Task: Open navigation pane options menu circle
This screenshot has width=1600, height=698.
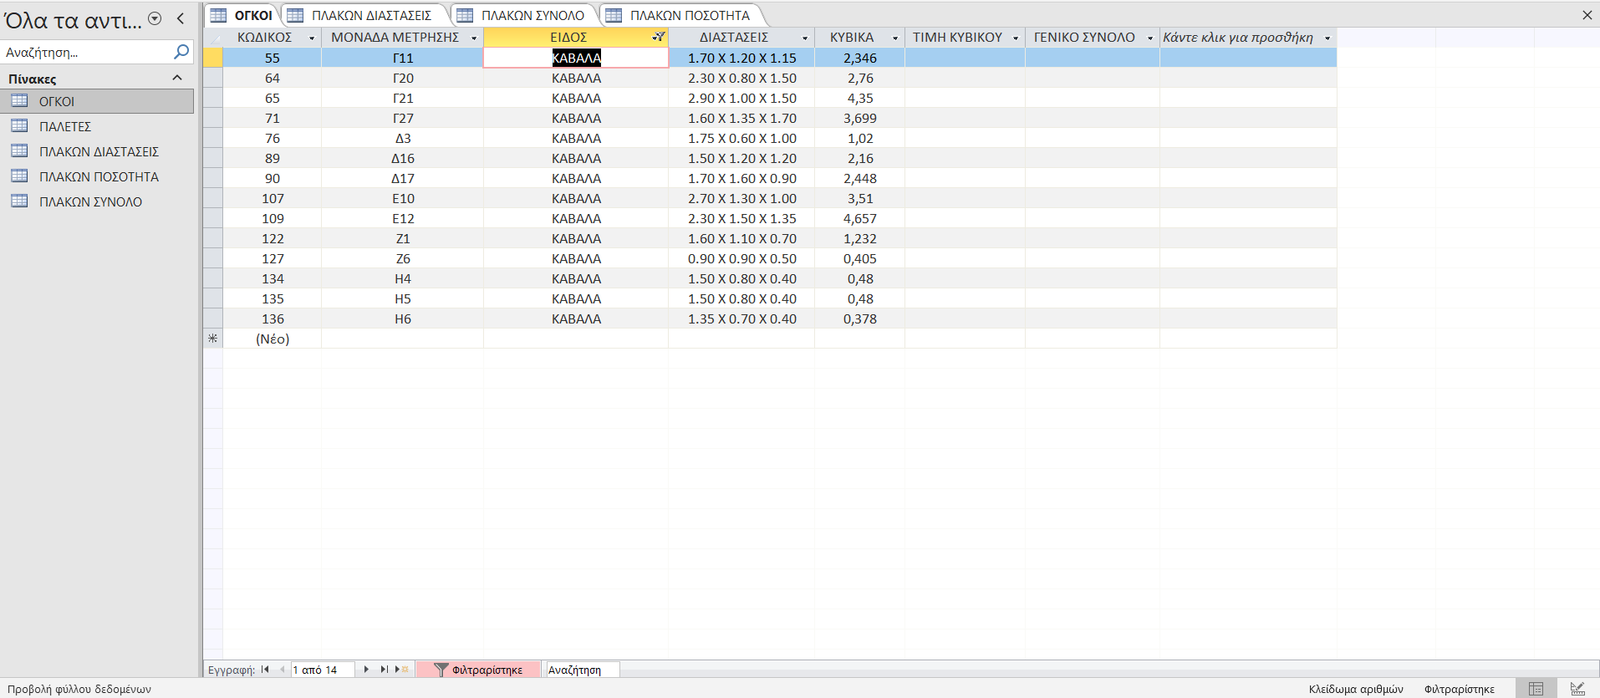Action: tap(155, 19)
